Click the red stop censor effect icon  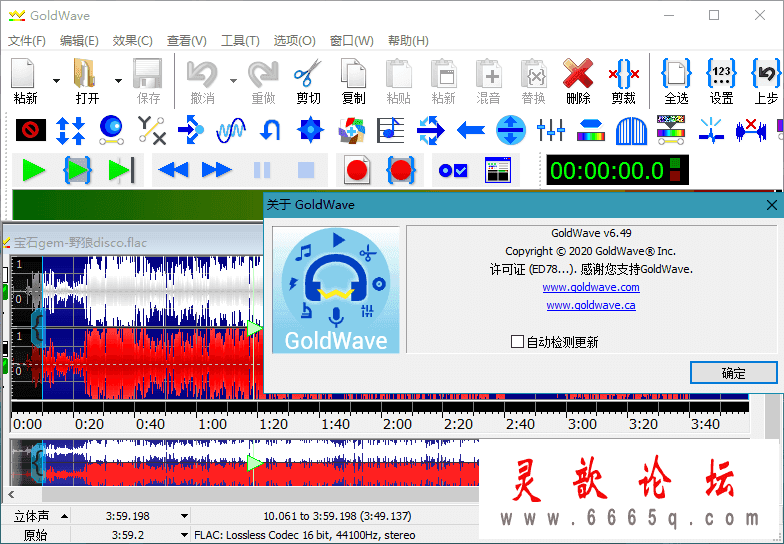pos(30,130)
